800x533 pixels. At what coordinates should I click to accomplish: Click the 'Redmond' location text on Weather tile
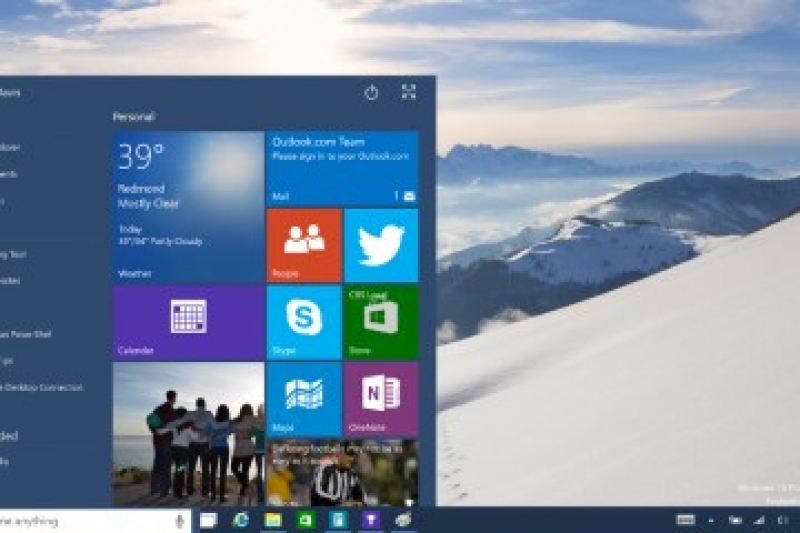pyautogui.click(x=141, y=188)
